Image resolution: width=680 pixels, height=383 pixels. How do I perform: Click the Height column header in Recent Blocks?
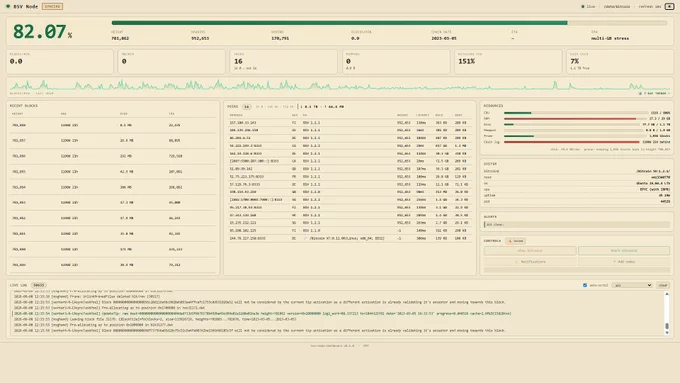coord(17,114)
